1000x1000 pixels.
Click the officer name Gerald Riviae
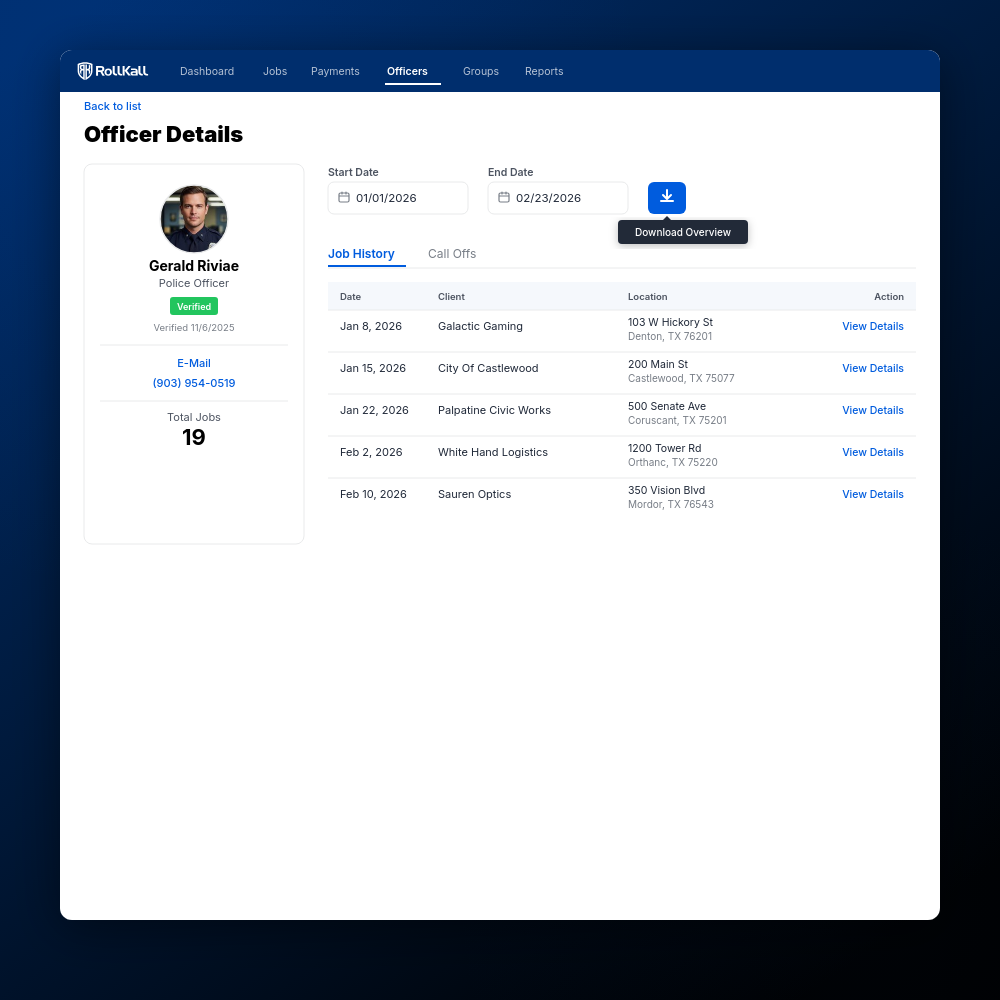[x=194, y=266]
